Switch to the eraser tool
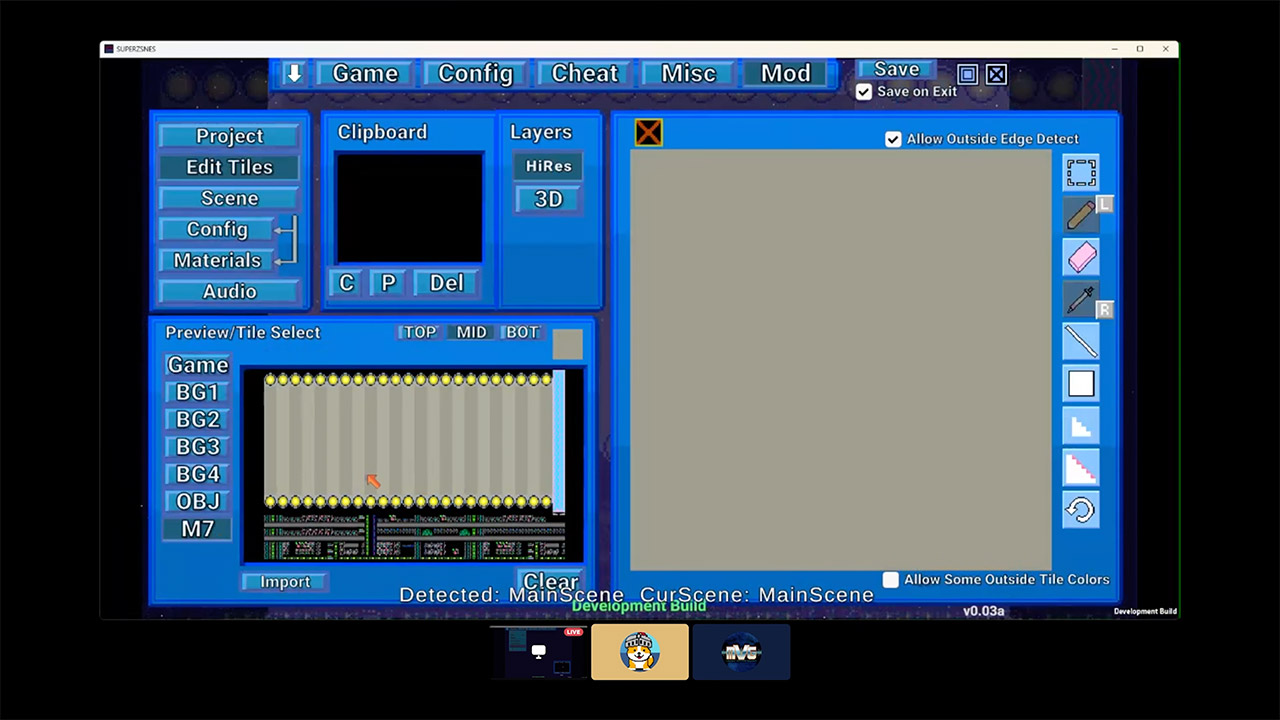This screenshot has height=720, width=1280. 1081,257
